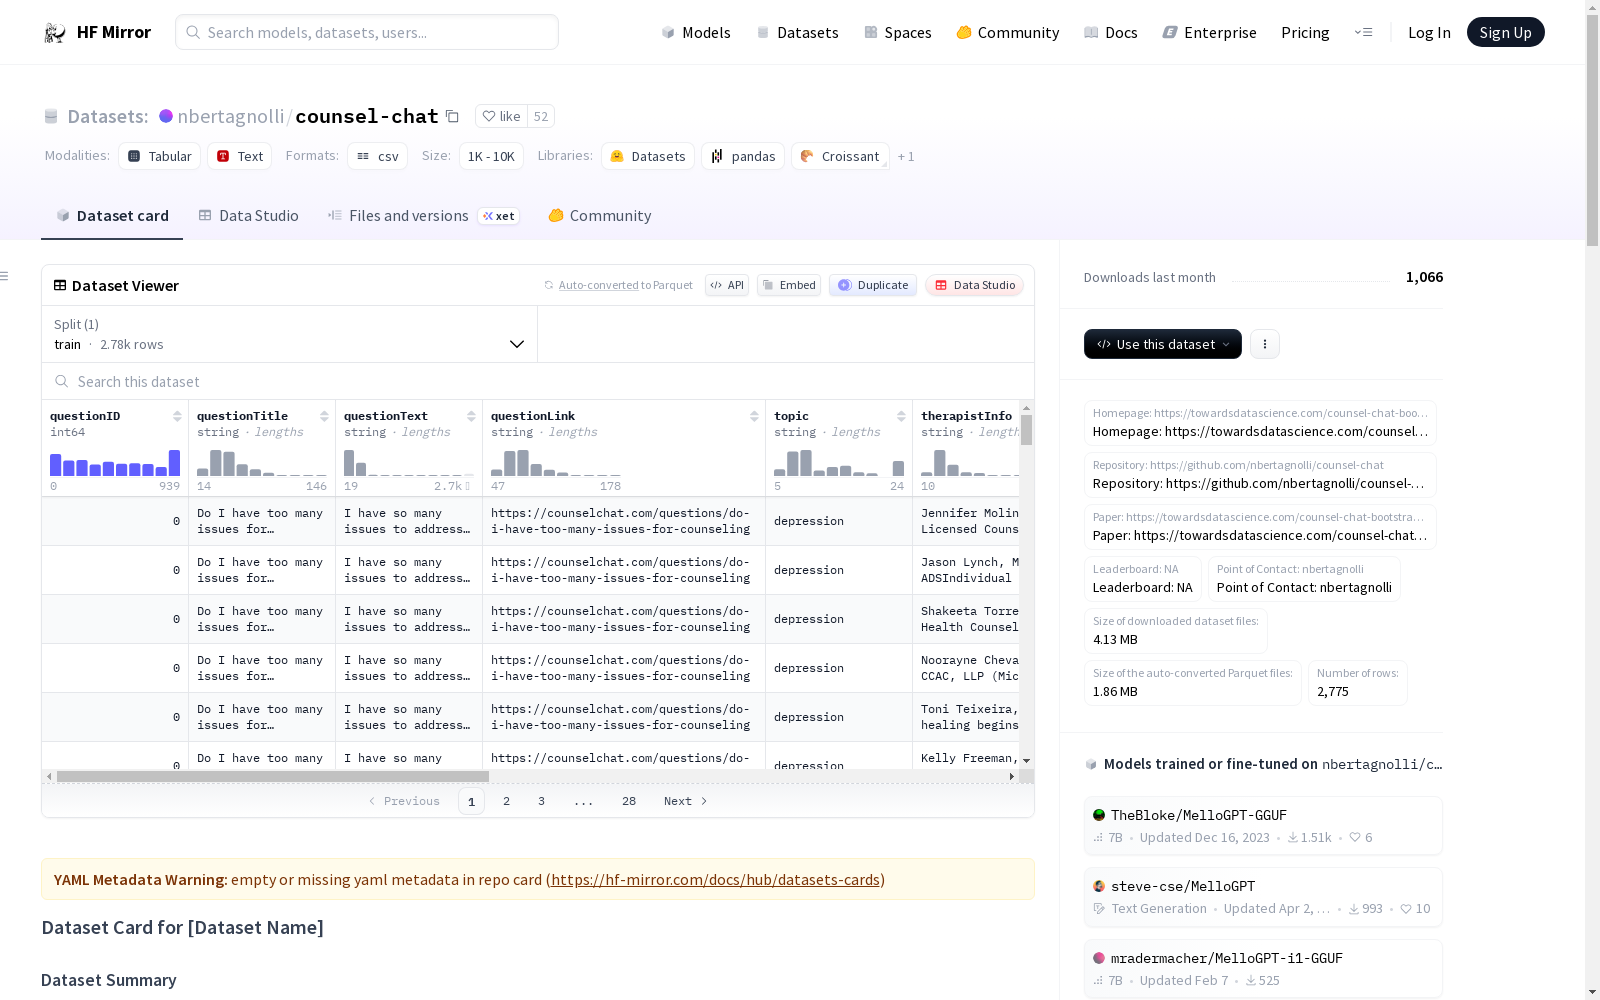Click the like count 52
Viewport: 1600px width, 1000px height.
(541, 116)
